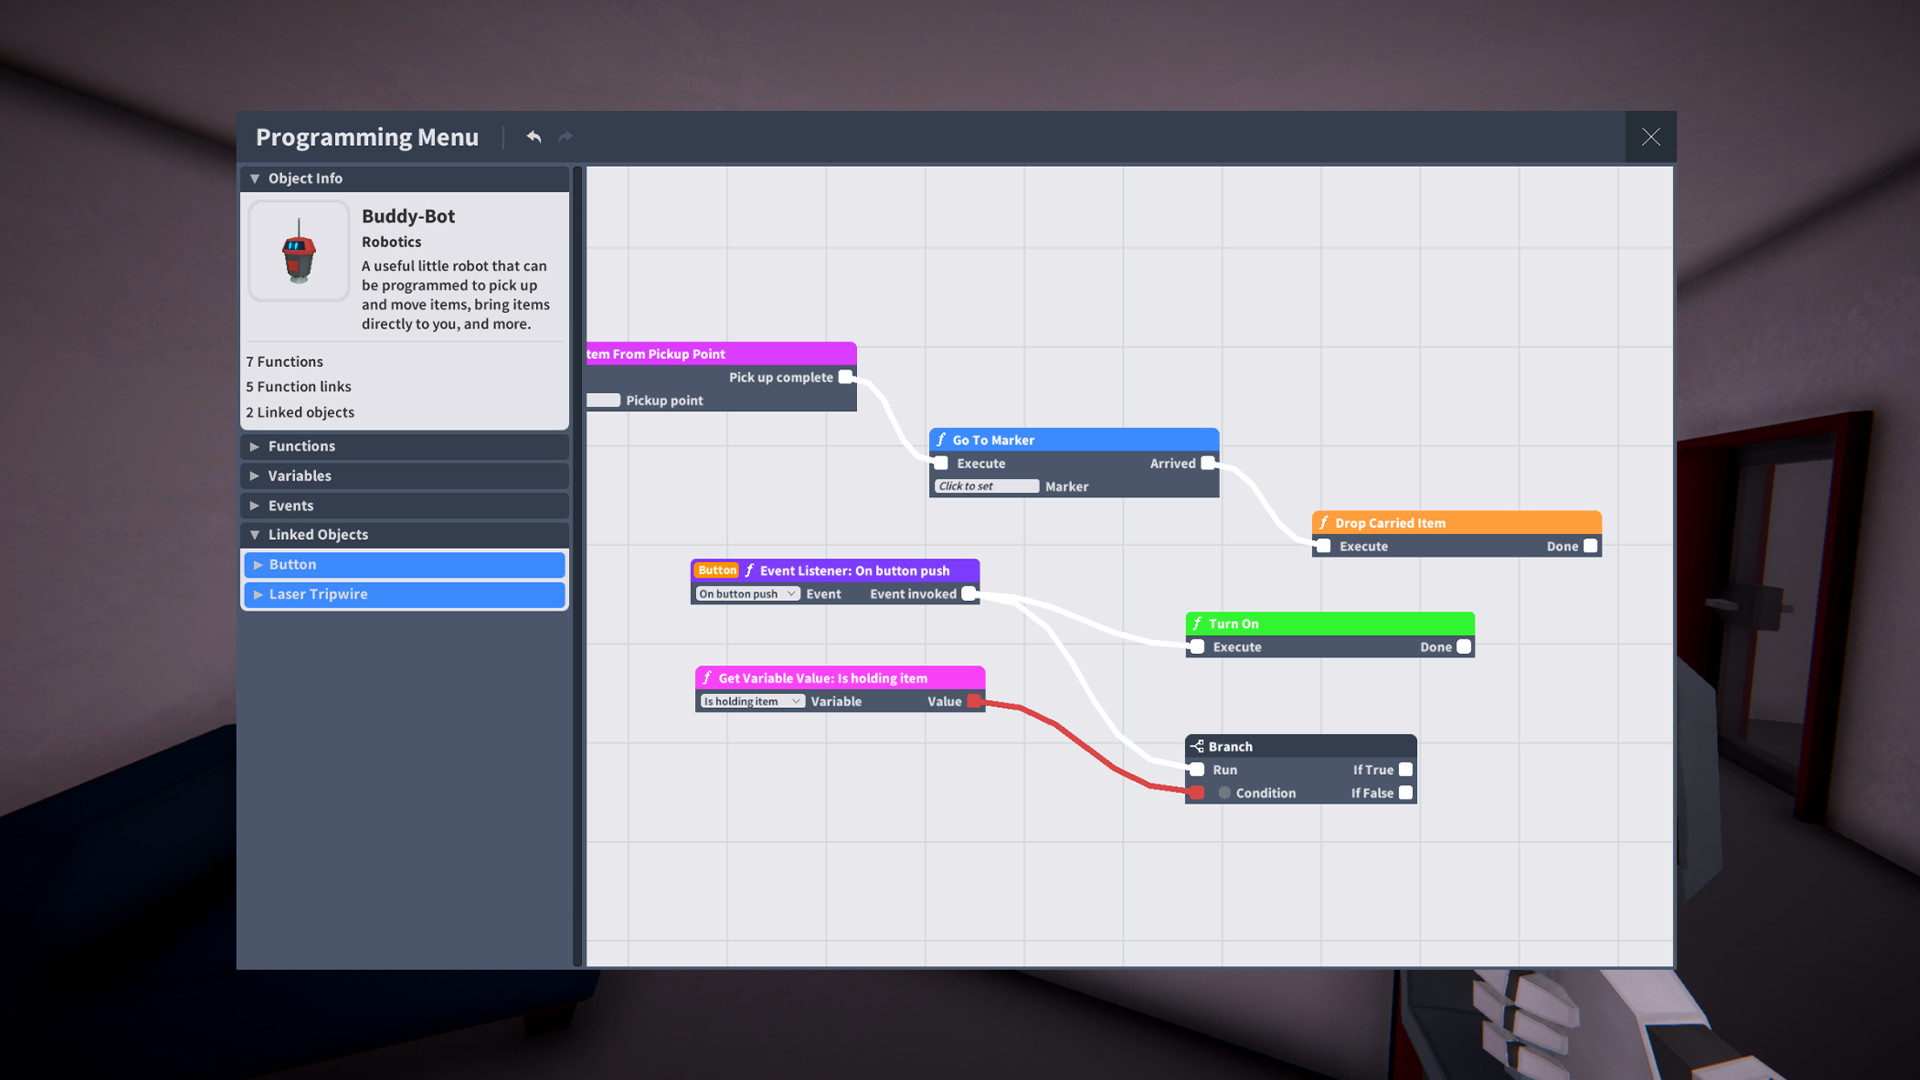Click the Drop Carried Item Done pin
The width and height of the screenshot is (1920, 1080).
[1590, 546]
